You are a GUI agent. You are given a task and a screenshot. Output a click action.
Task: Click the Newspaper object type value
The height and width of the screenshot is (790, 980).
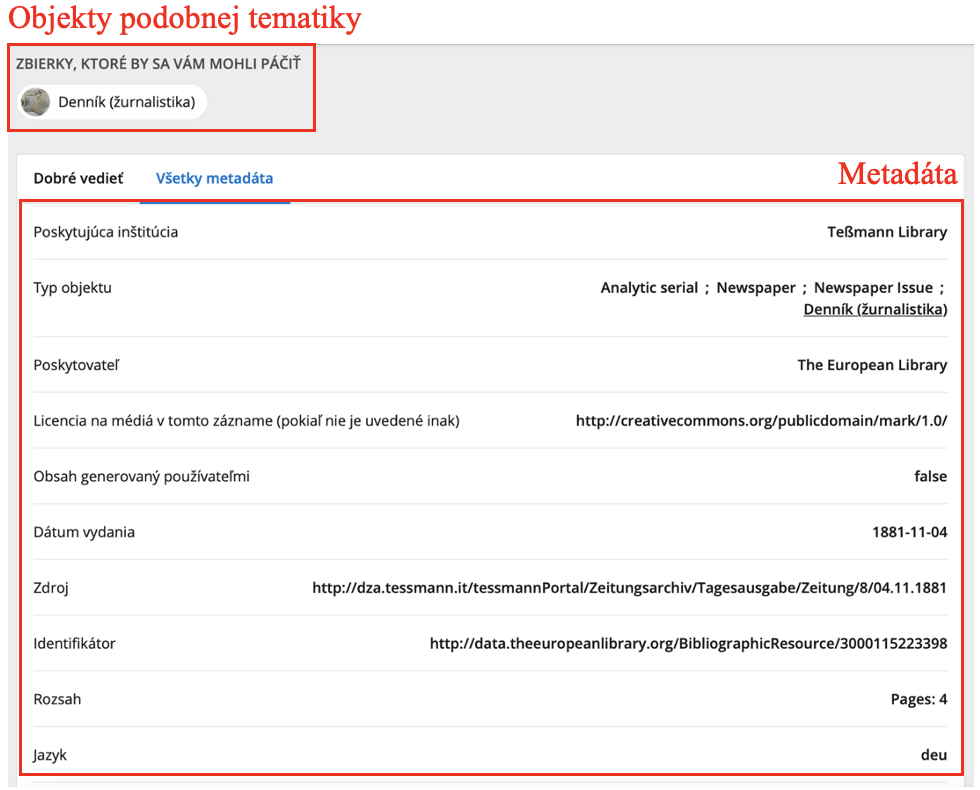pyautogui.click(x=756, y=288)
